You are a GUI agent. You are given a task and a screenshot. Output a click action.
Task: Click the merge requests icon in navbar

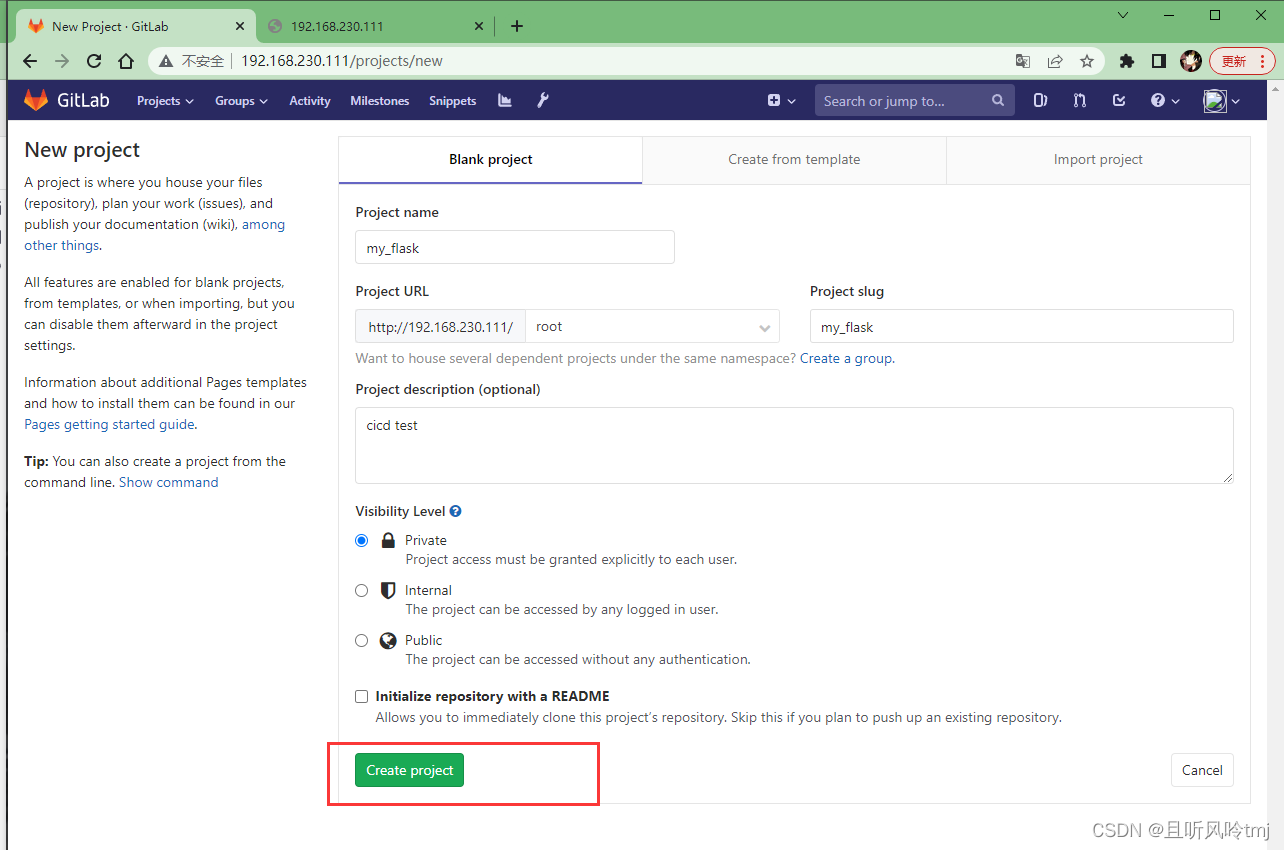pyautogui.click(x=1080, y=100)
